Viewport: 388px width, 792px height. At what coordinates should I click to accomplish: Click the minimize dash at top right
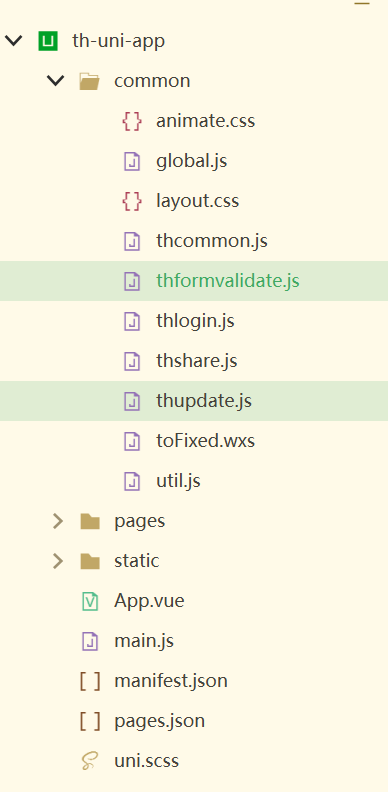coord(362,3)
